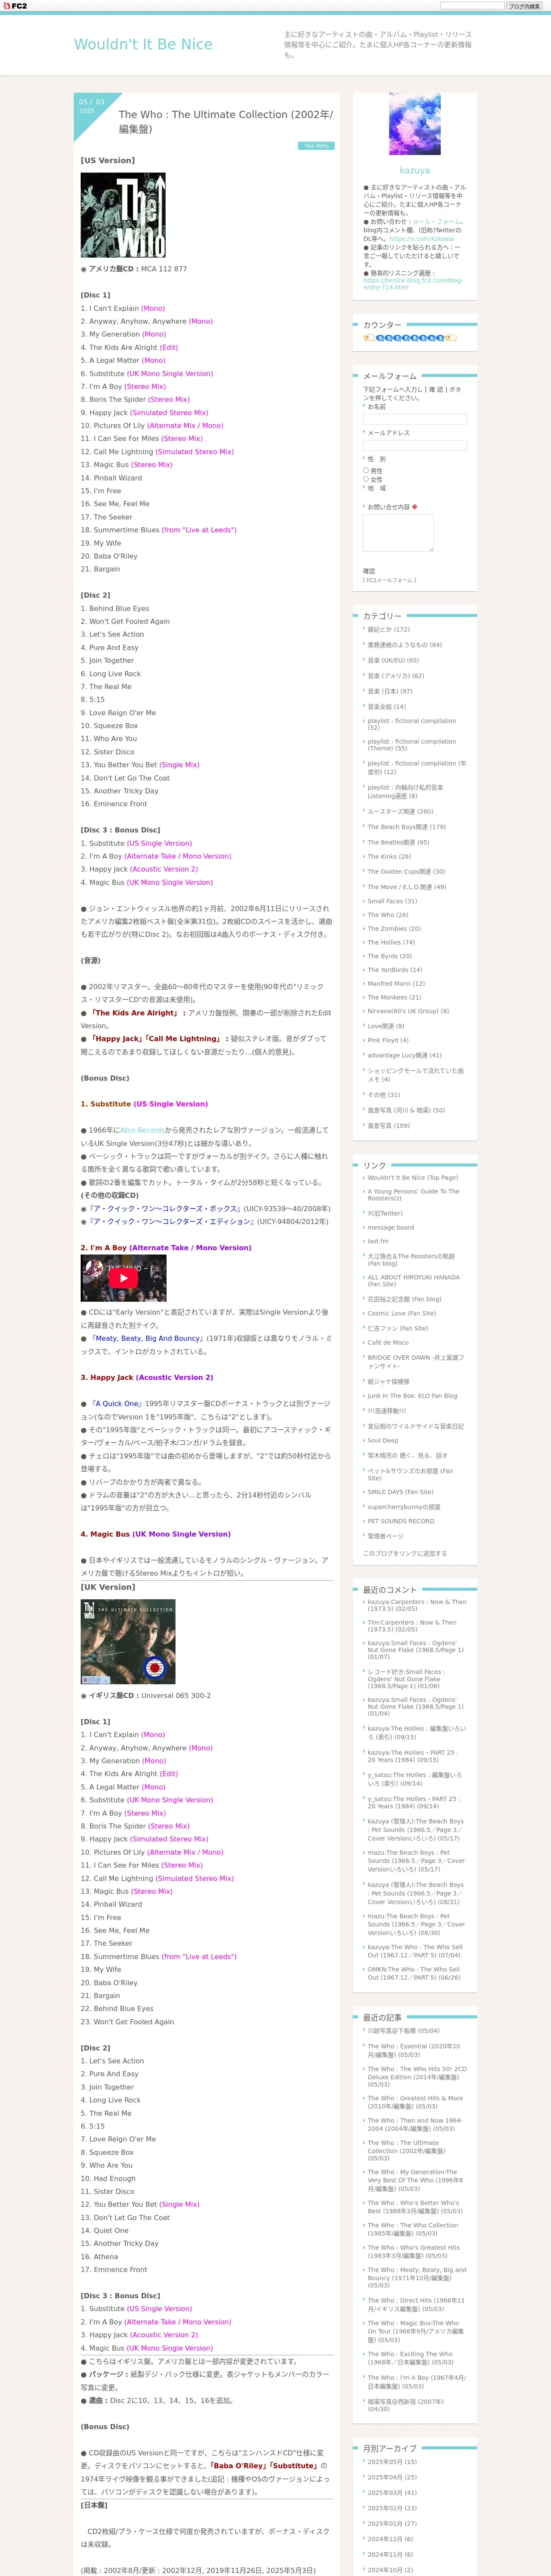This screenshot has width=551, height=2576.
Task: Open the Atco Records link in article
Action: [142, 1130]
